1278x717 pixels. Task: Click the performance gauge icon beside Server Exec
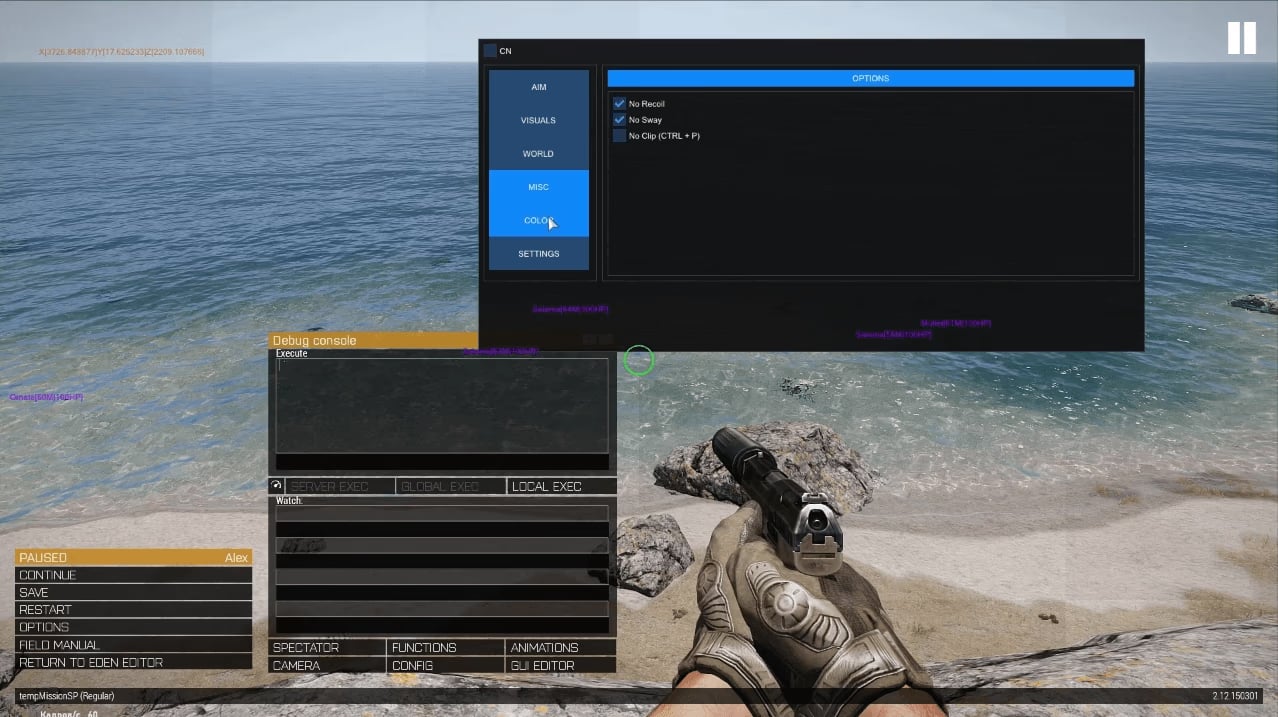tap(277, 486)
